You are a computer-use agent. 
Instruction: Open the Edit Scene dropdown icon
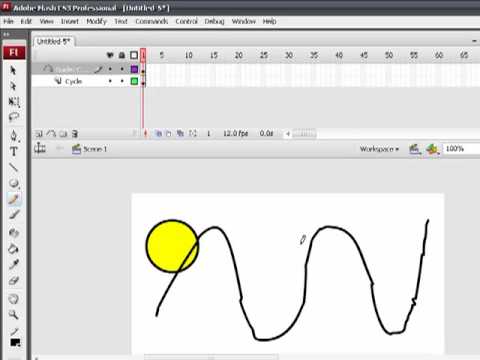point(414,149)
